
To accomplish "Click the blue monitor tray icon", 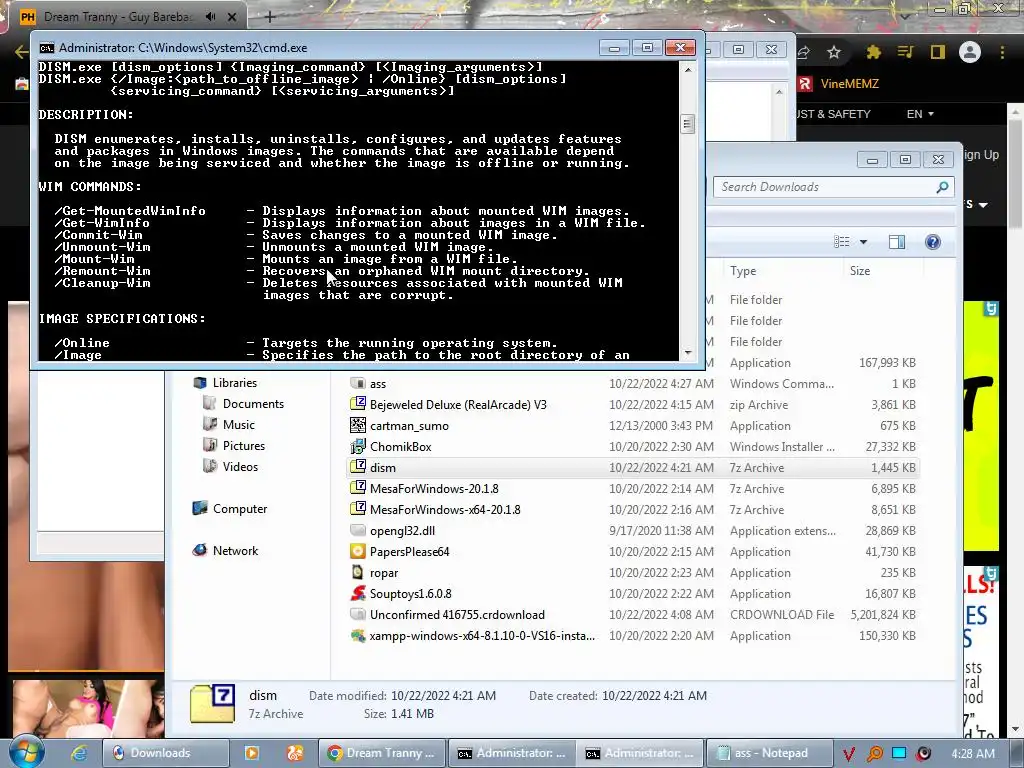I will pos(899,753).
